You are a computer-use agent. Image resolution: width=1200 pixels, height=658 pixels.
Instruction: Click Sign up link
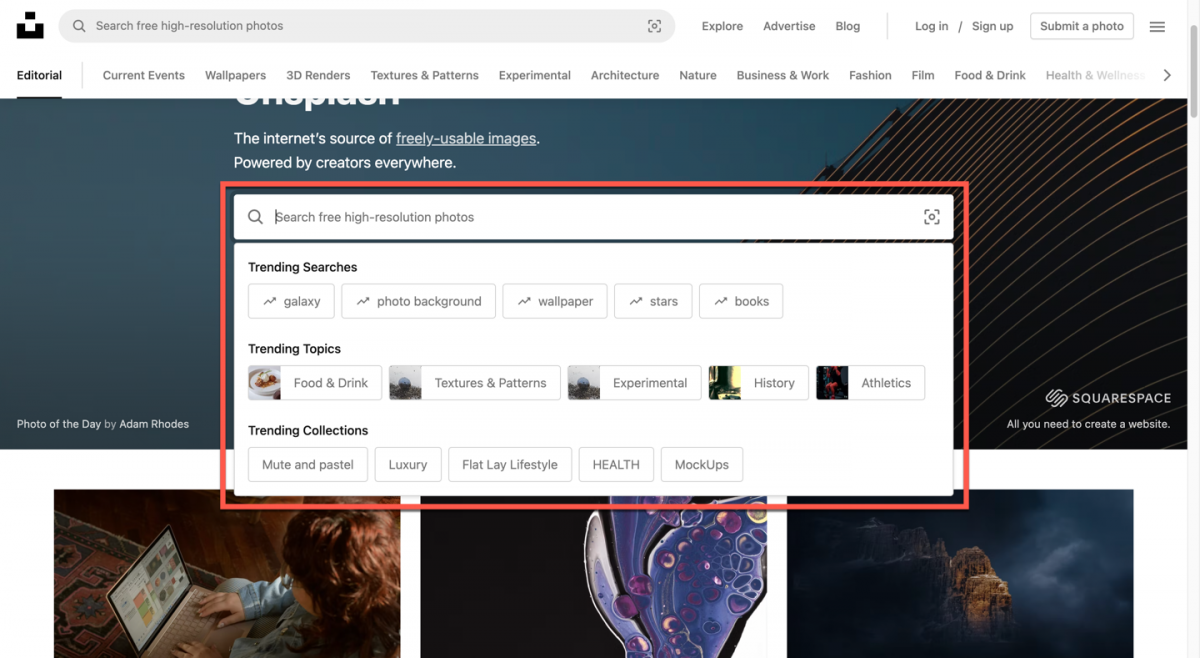(x=992, y=26)
